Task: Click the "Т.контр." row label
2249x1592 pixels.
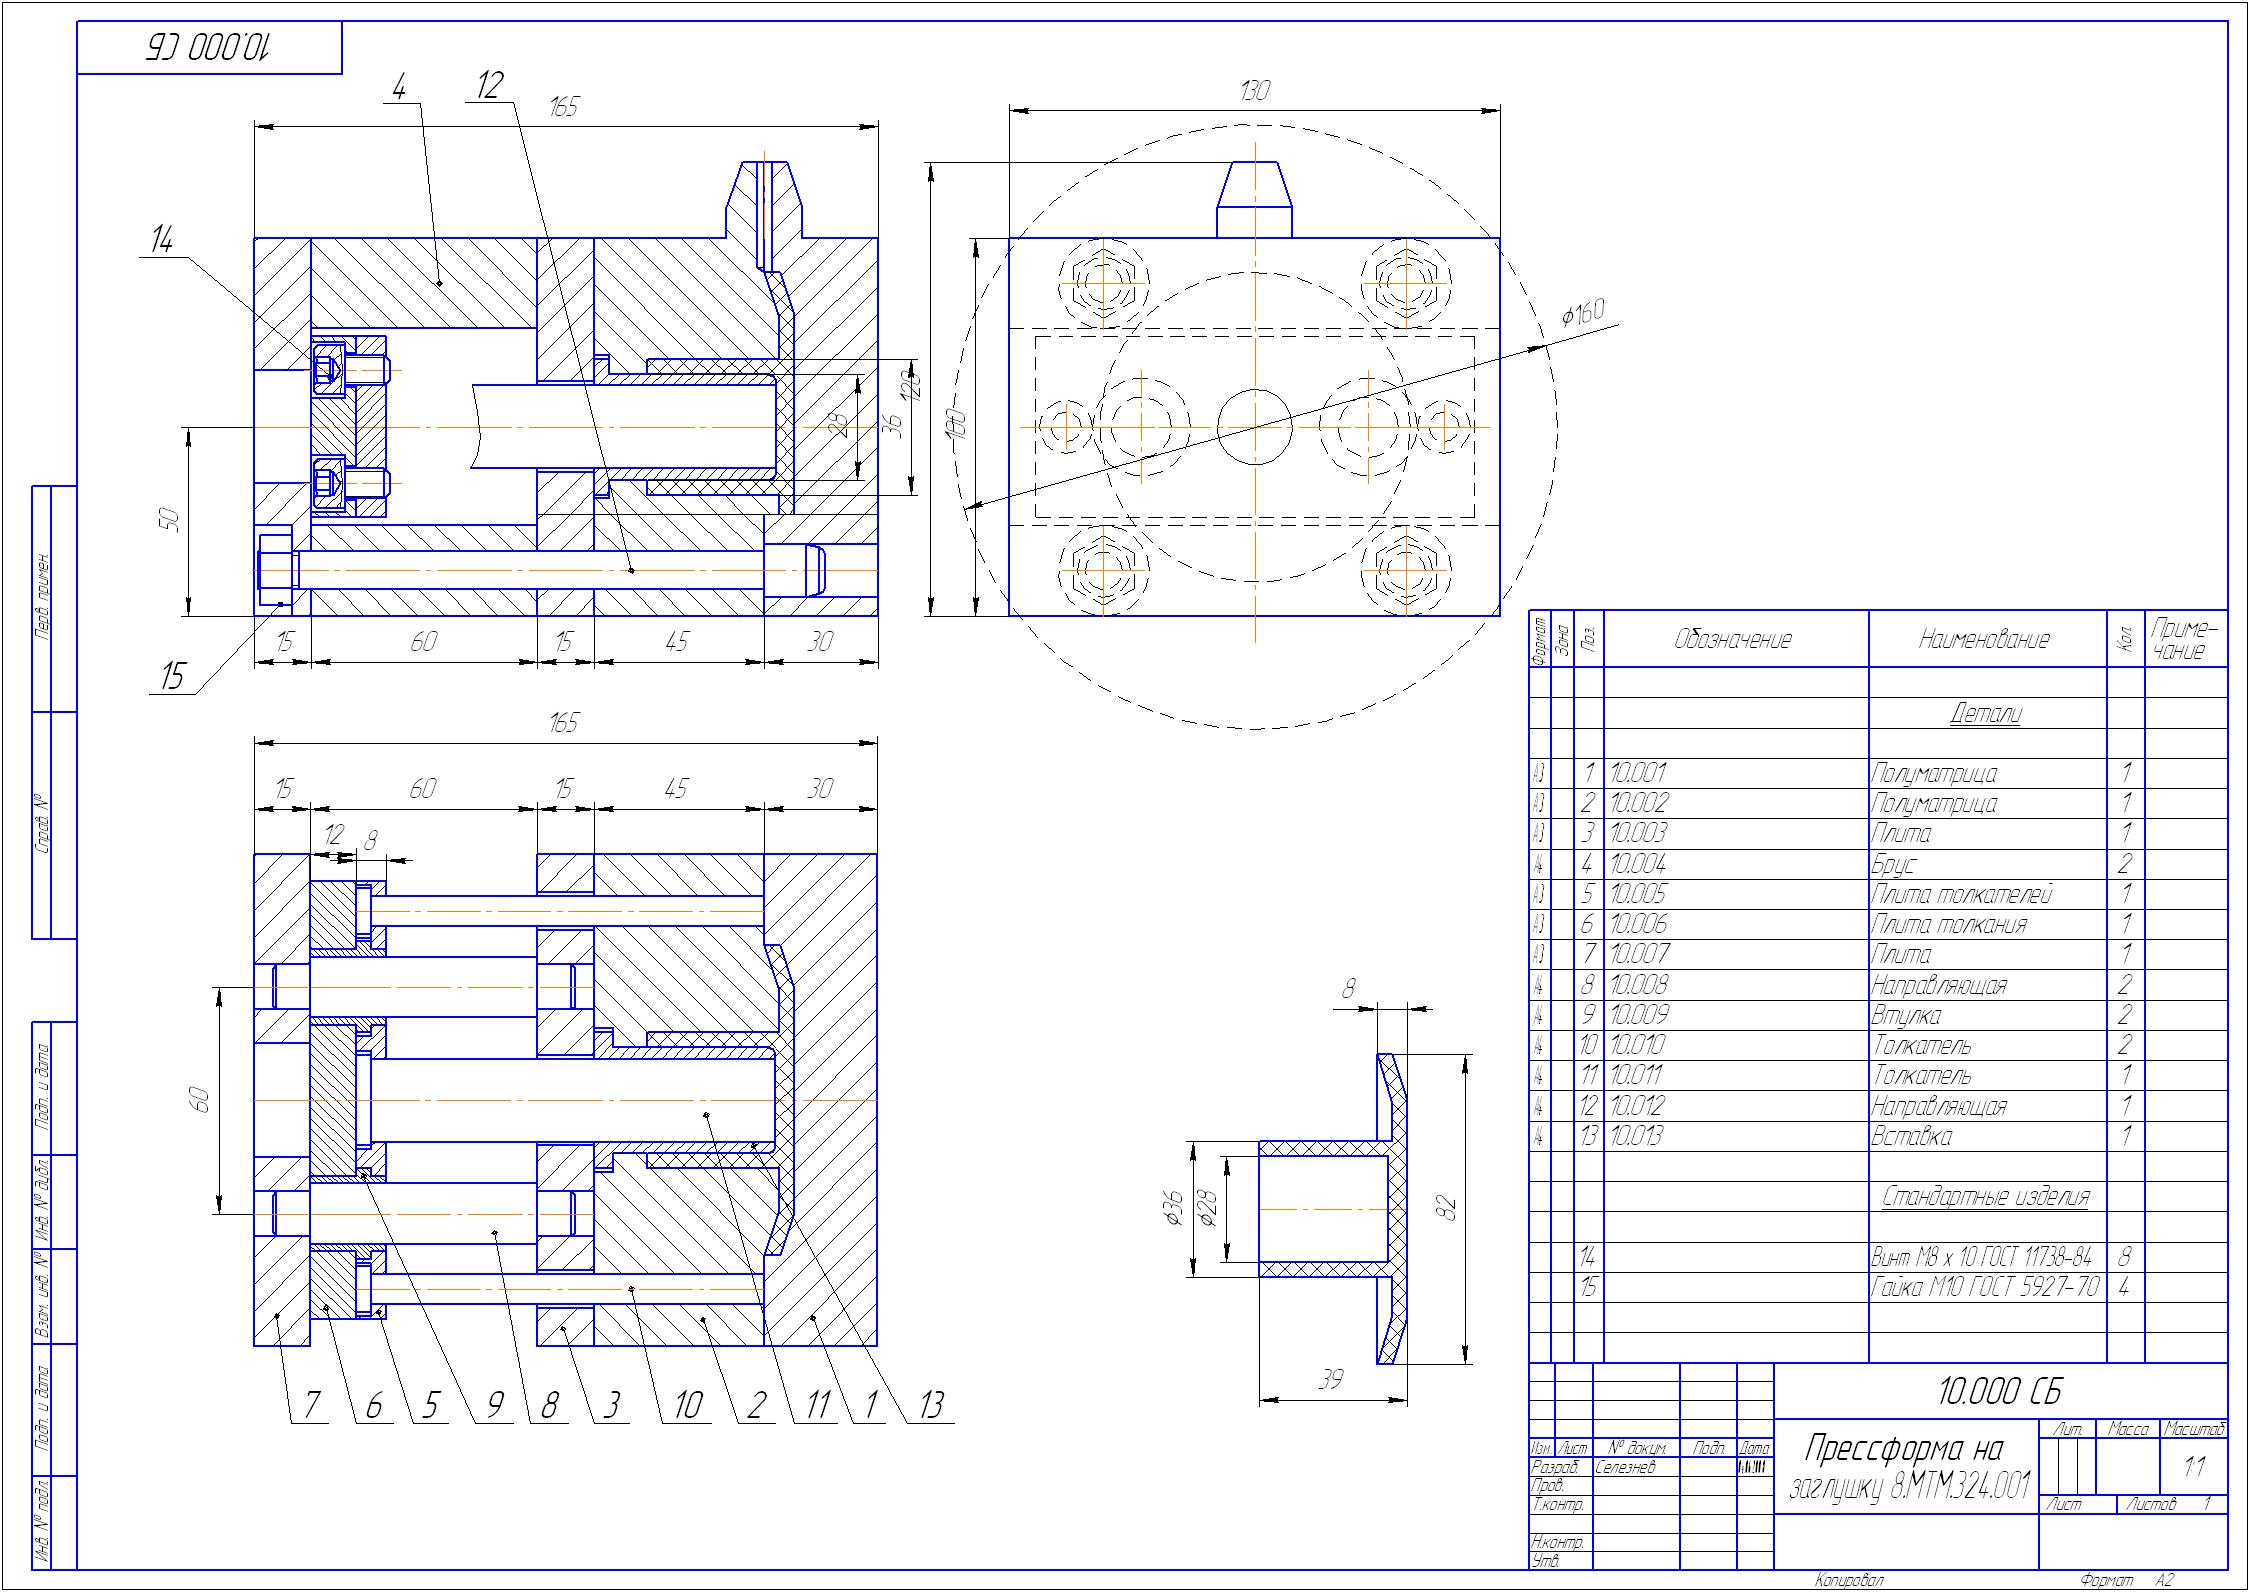Action: click(1557, 1504)
